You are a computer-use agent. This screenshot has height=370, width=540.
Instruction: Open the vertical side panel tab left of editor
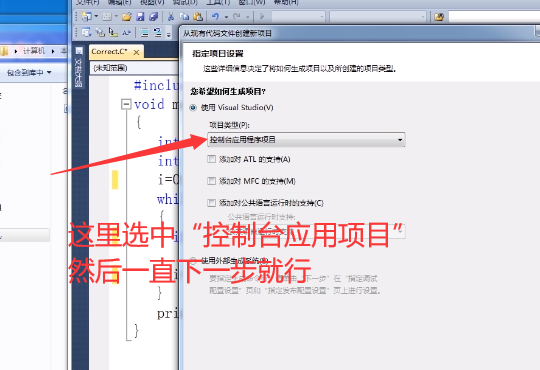coord(79,67)
